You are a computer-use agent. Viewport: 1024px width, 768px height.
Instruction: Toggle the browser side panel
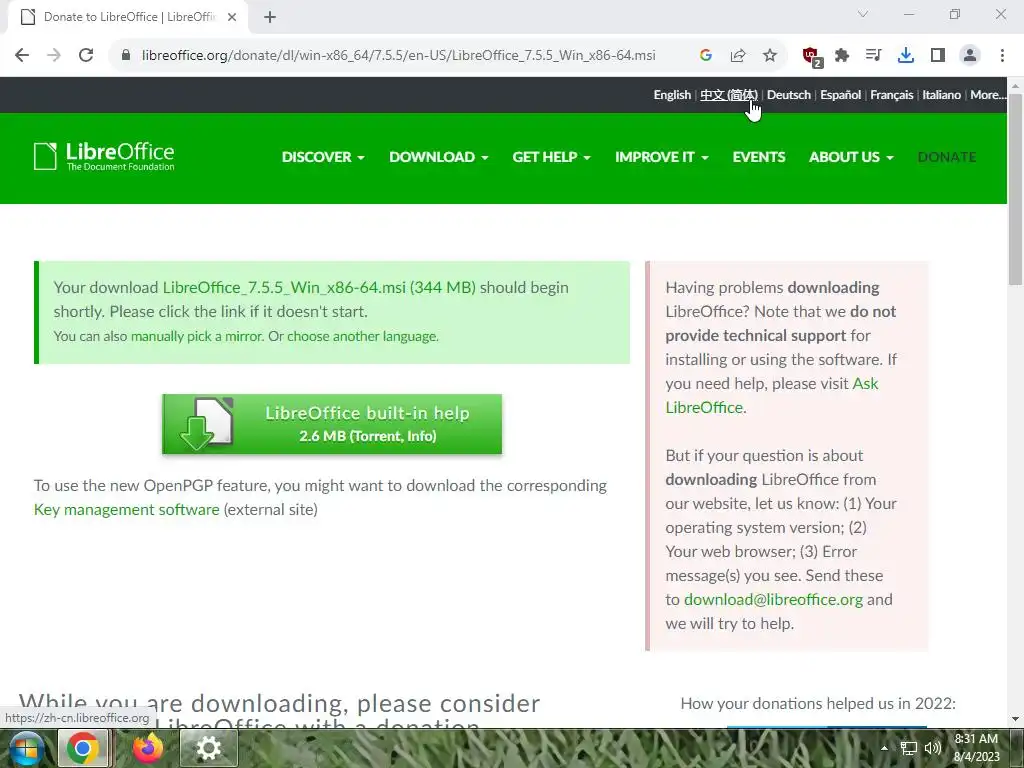pos(938,56)
